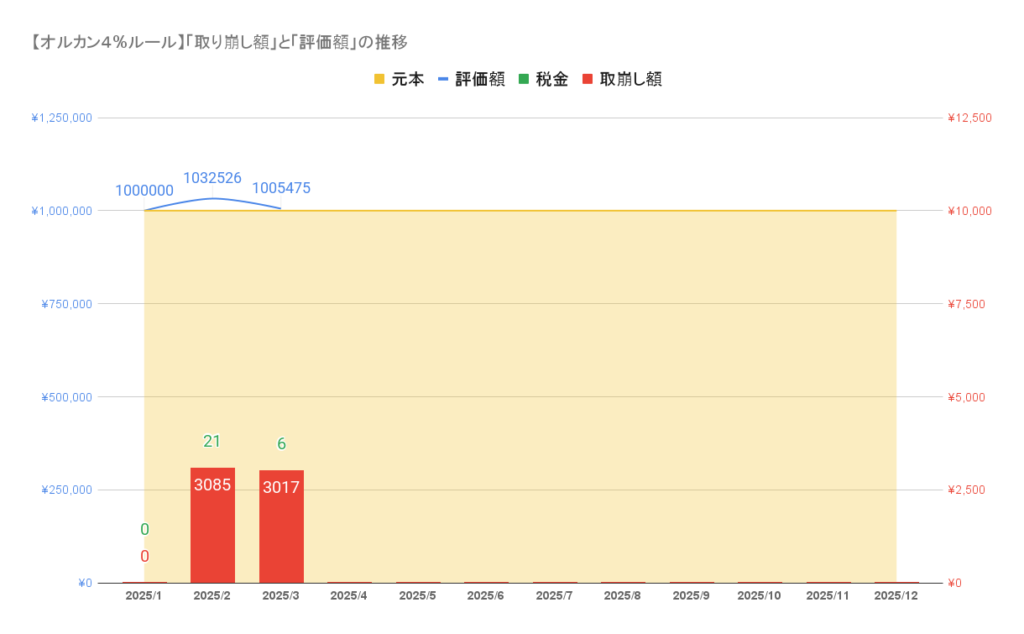Click the 2025/8 axis label

coord(622,596)
